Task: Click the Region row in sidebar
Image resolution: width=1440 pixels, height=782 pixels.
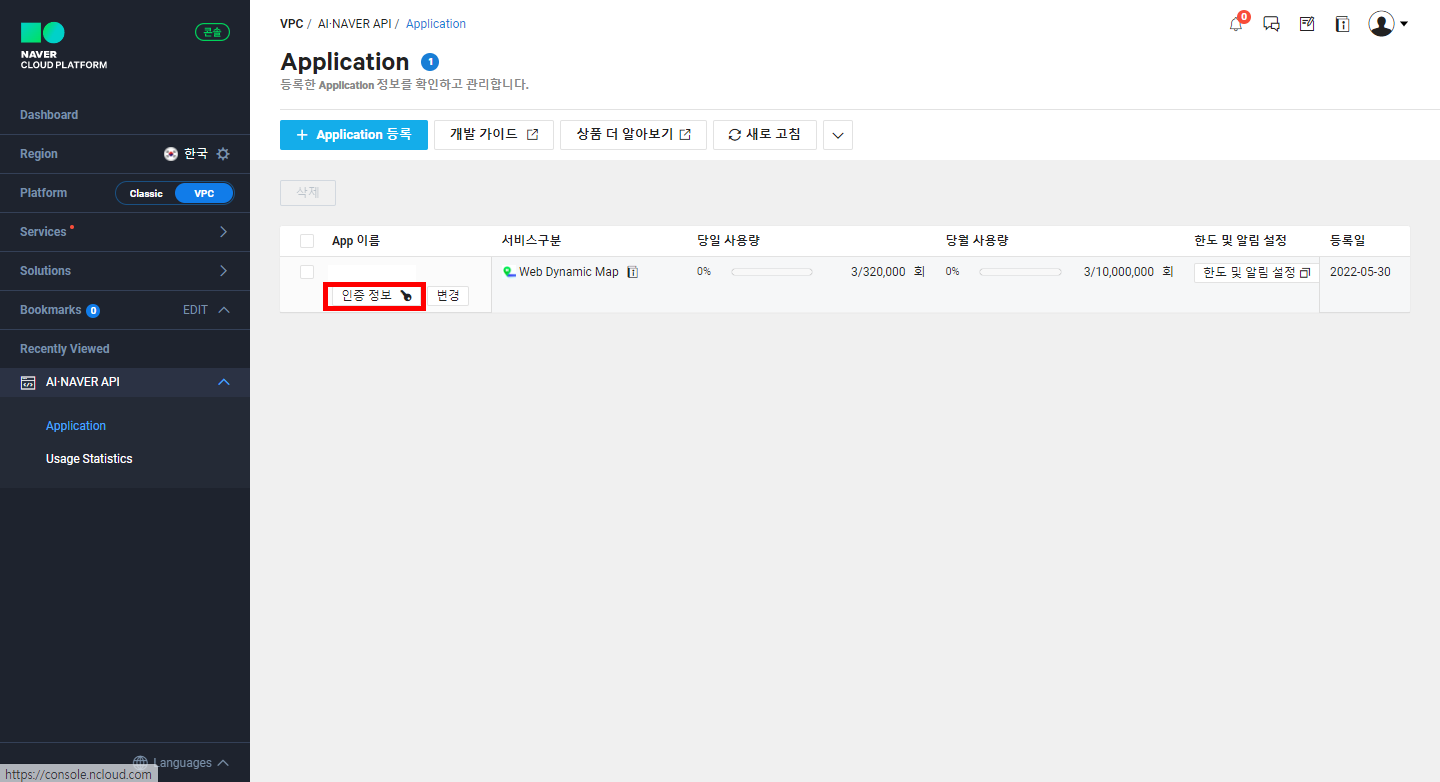Action: pyautogui.click(x=124, y=154)
